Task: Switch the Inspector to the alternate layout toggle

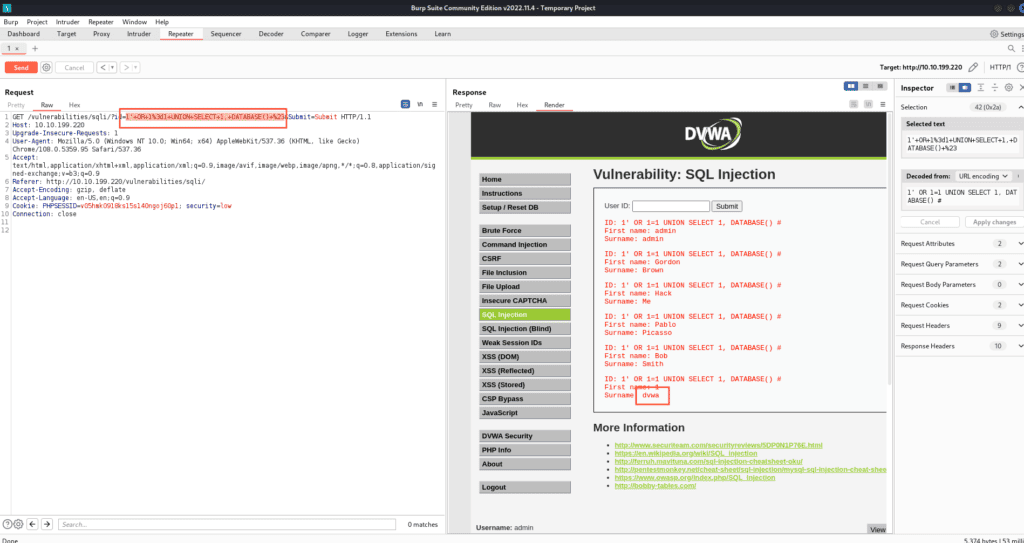Action: click(x=965, y=88)
